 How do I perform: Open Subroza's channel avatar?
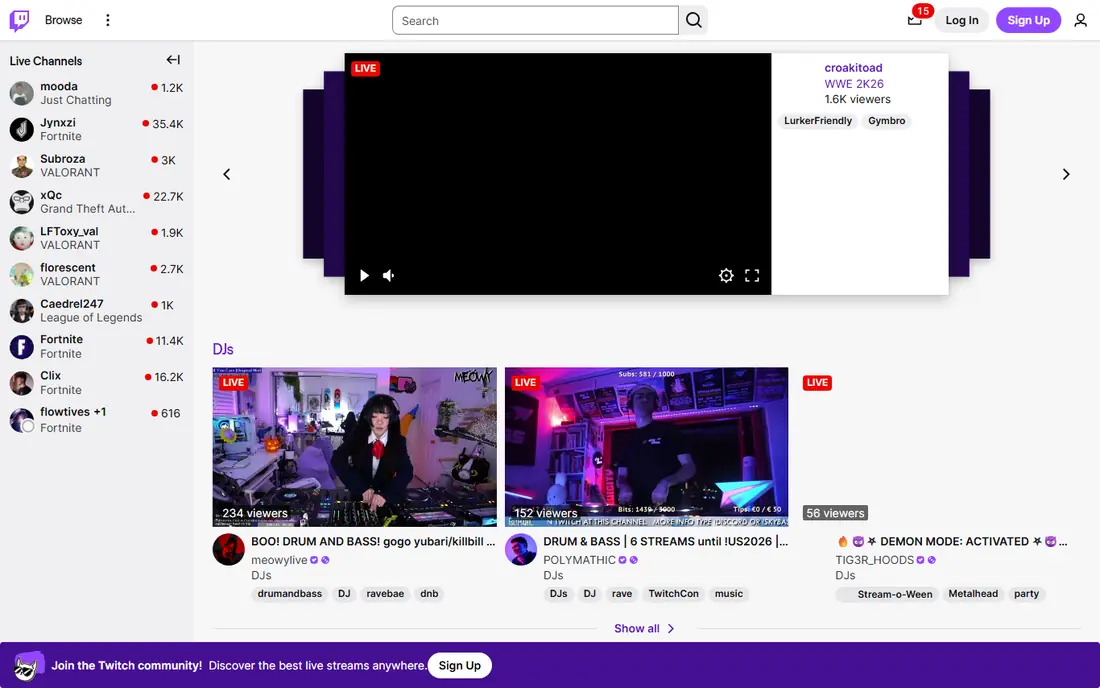click(x=22, y=166)
